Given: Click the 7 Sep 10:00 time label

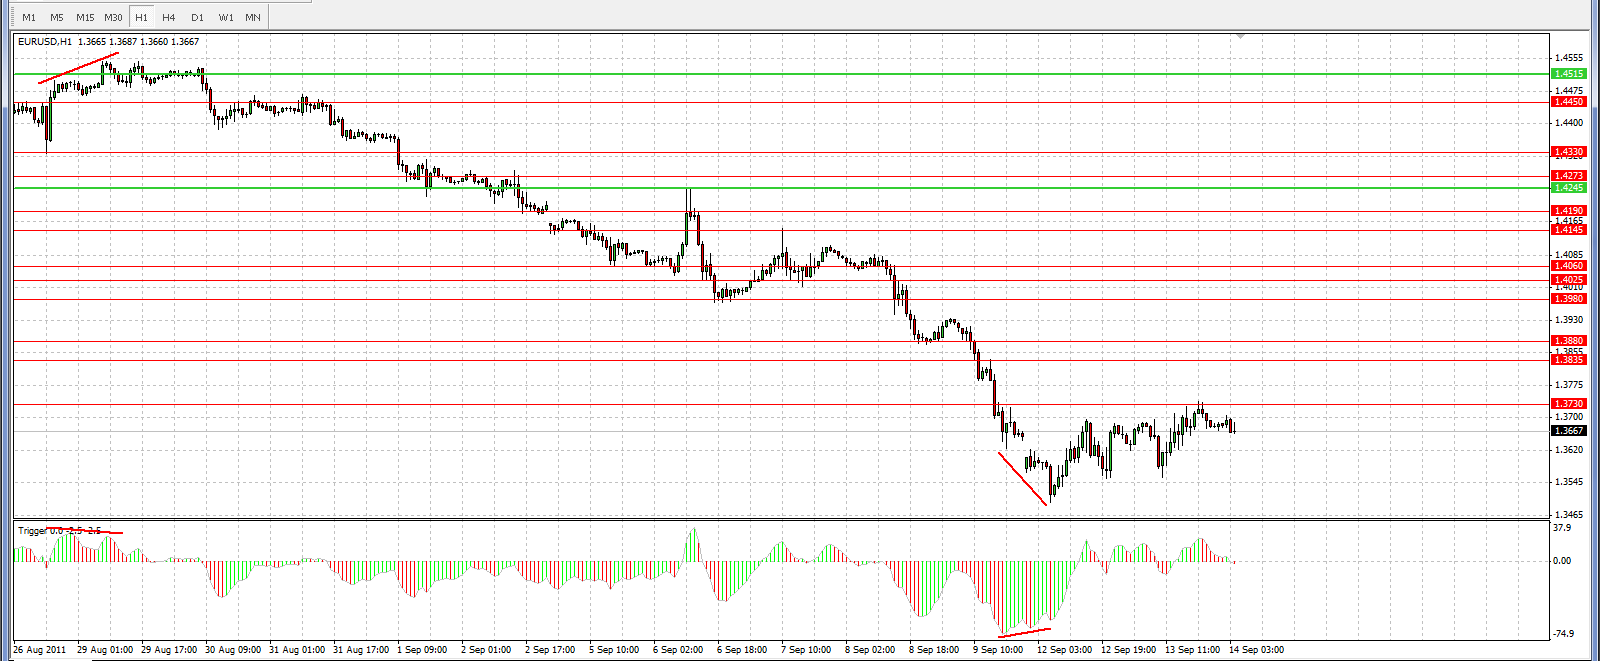Looking at the screenshot, I should pos(806,650).
